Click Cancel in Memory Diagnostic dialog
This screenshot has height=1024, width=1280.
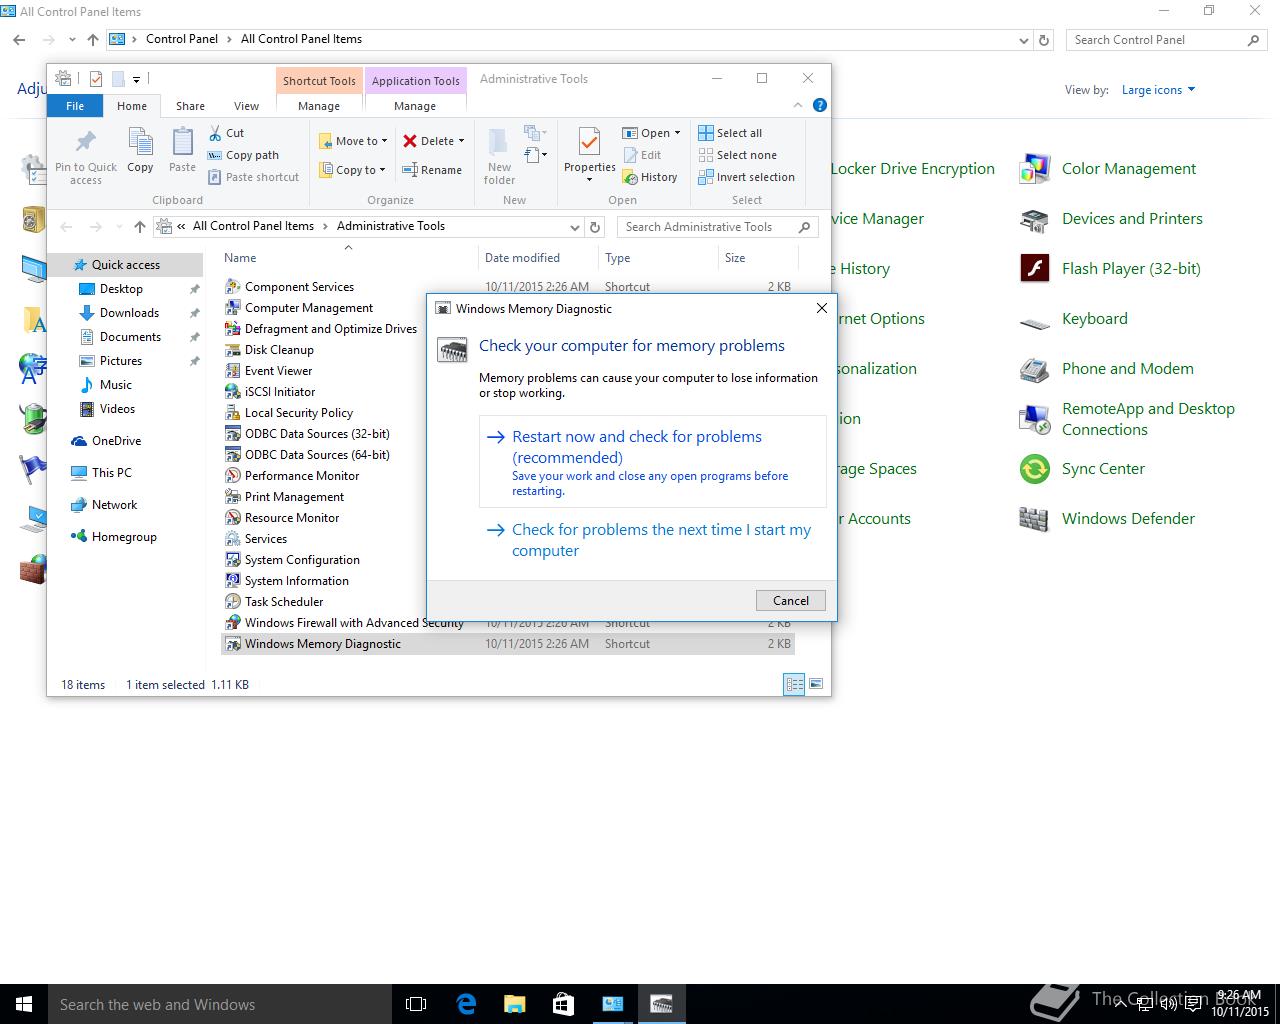click(x=790, y=600)
